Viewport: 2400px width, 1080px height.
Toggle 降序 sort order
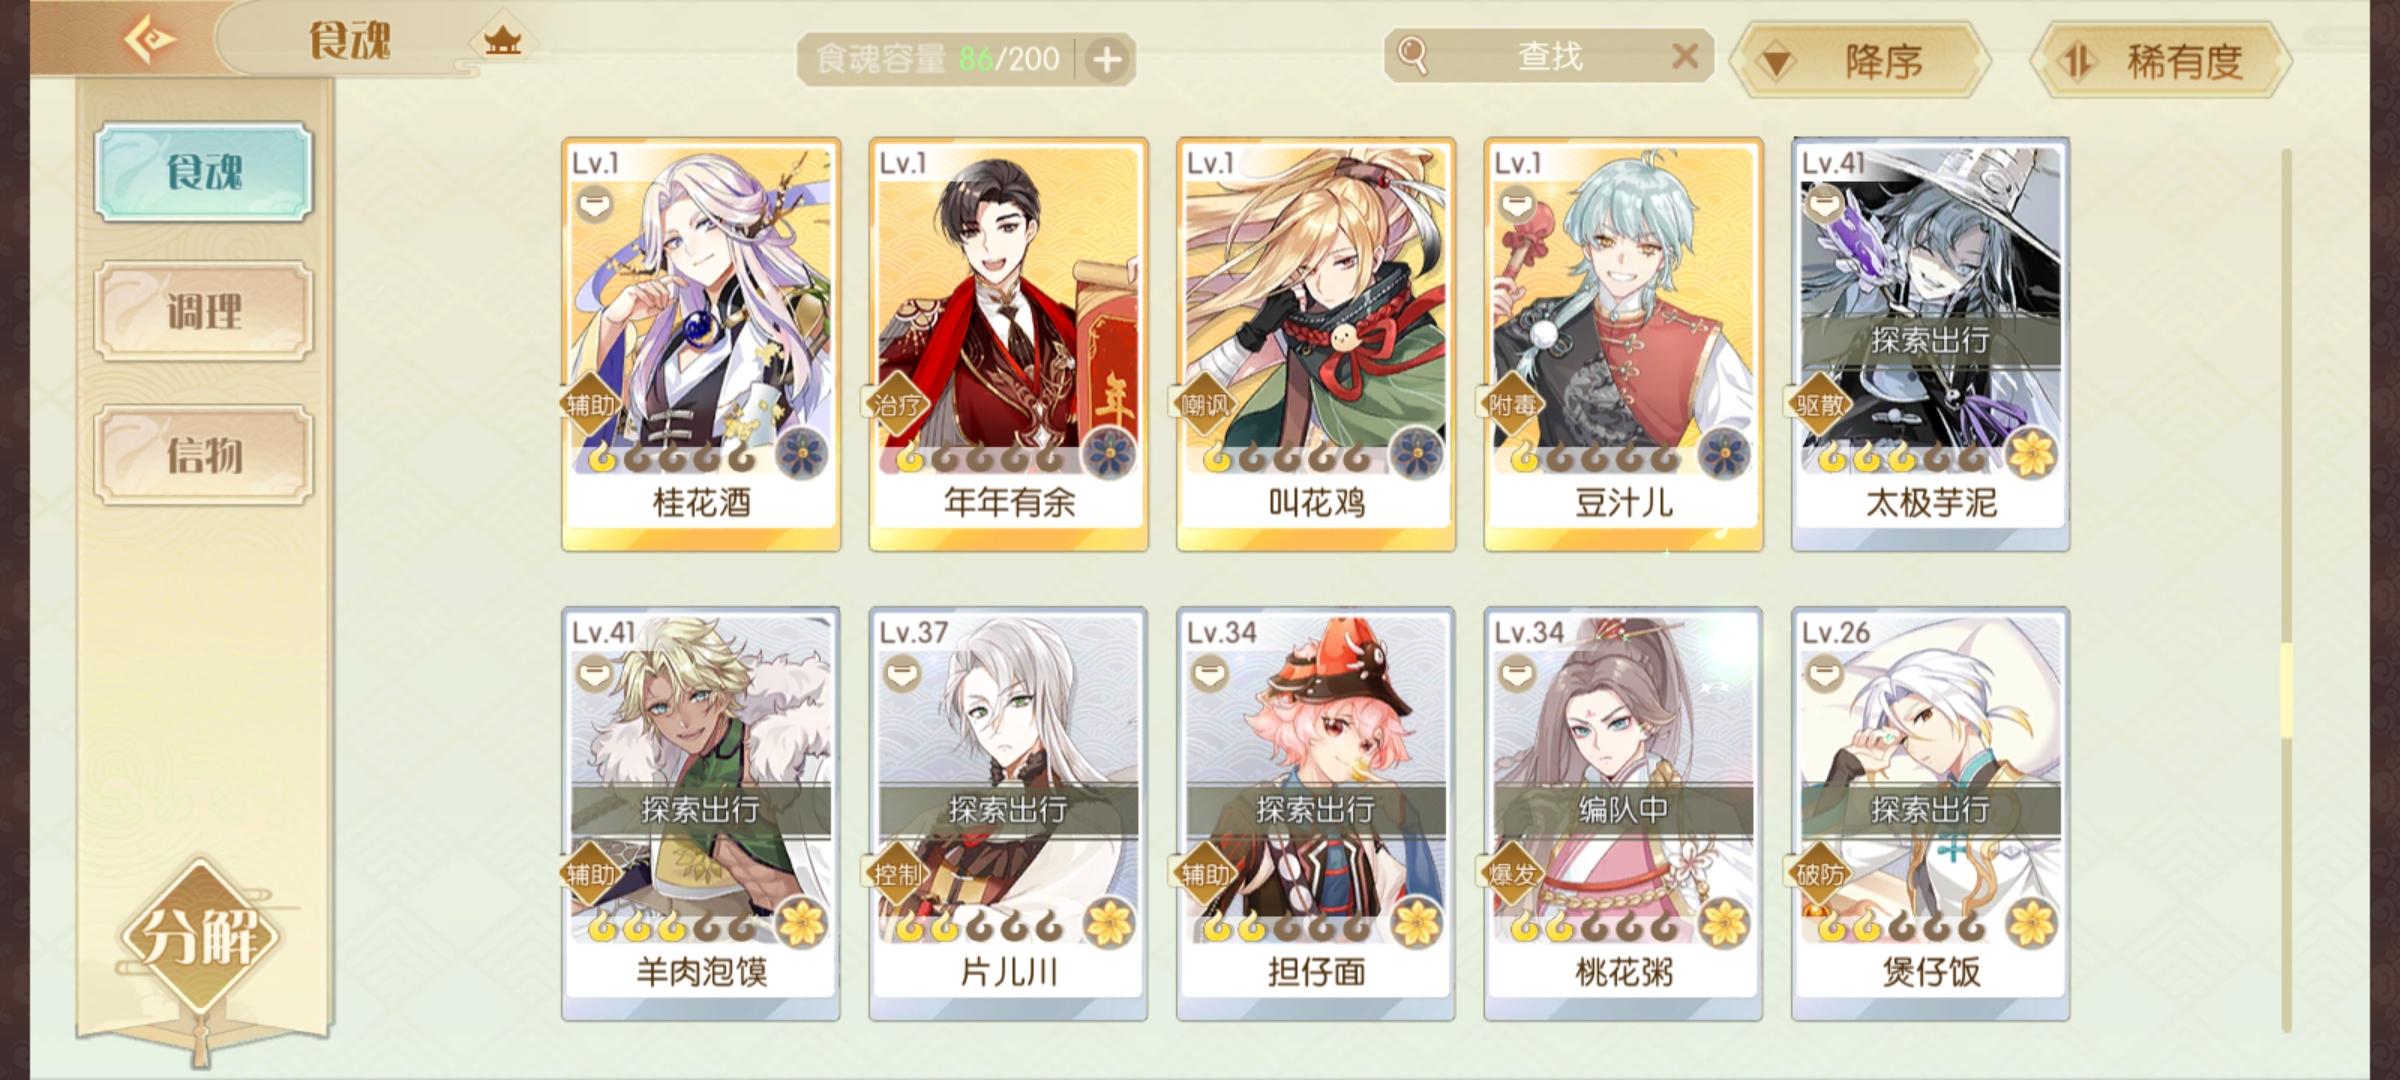tap(1860, 62)
